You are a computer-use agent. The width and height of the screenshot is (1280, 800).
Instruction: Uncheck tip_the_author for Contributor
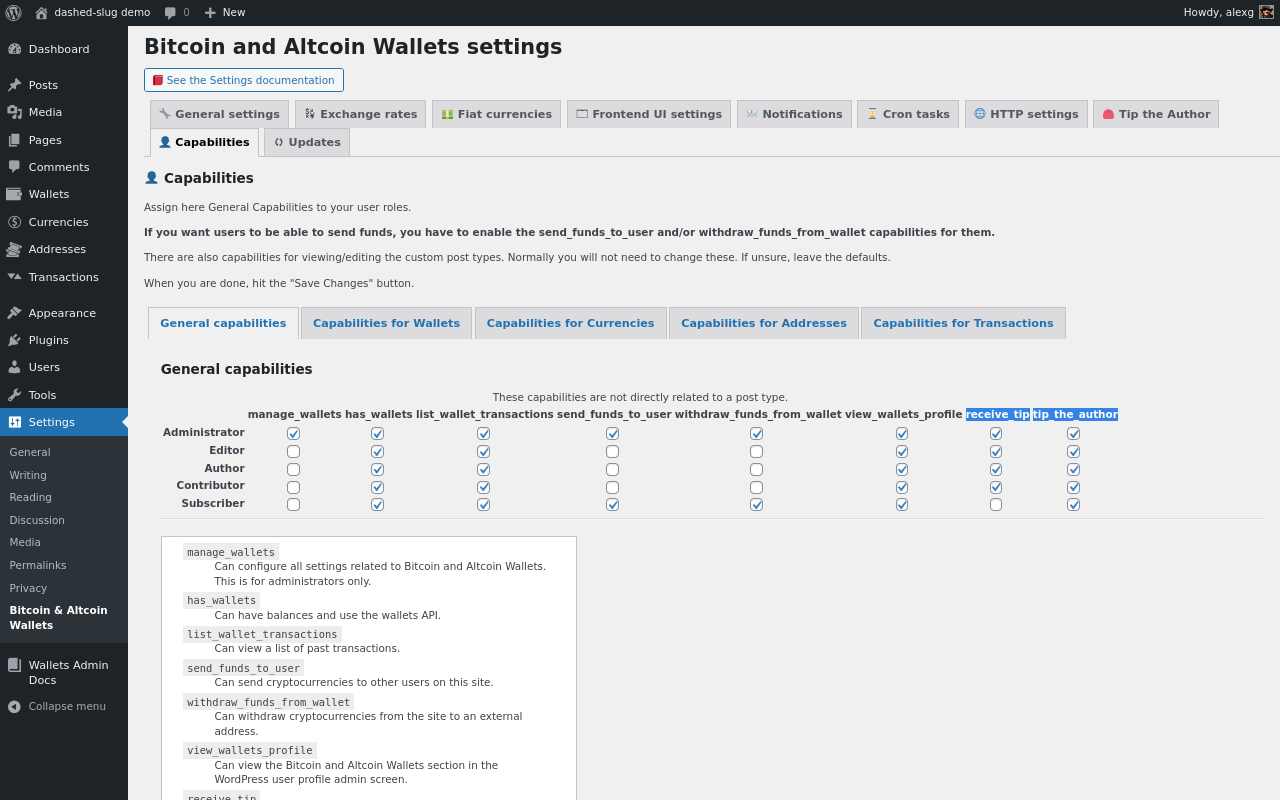click(1073, 487)
